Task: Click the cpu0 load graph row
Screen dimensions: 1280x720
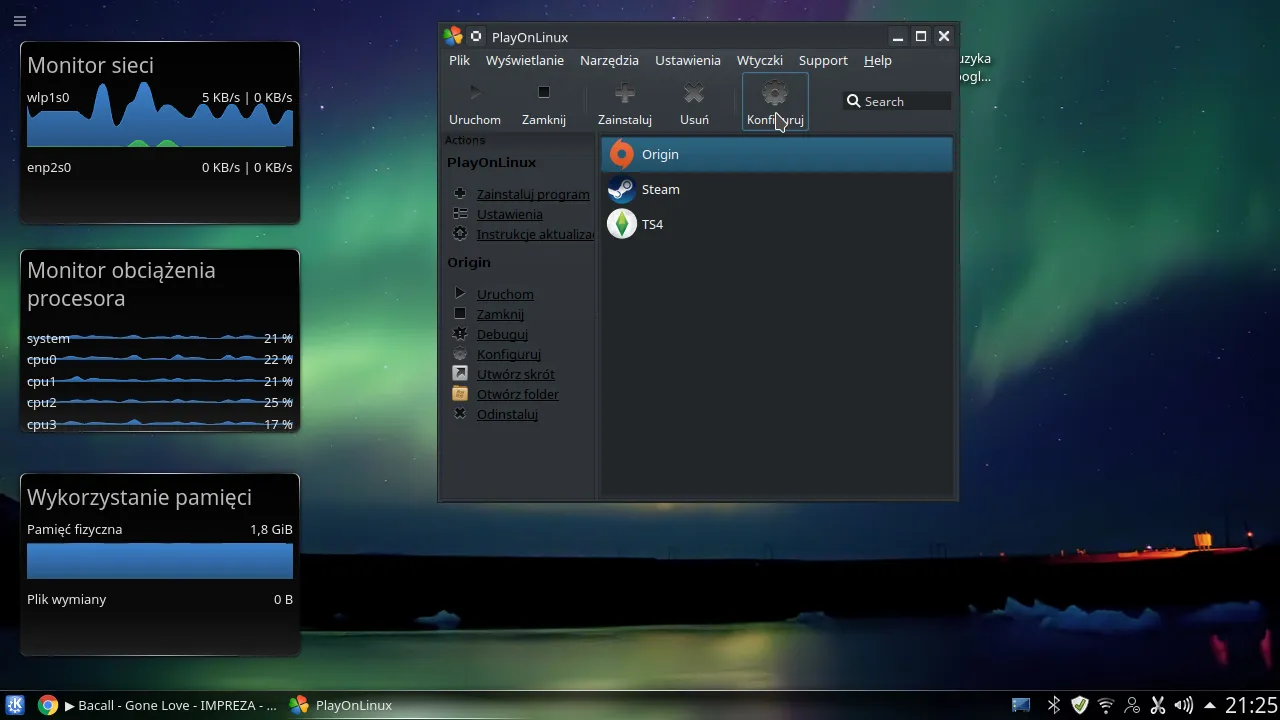Action: (x=160, y=359)
